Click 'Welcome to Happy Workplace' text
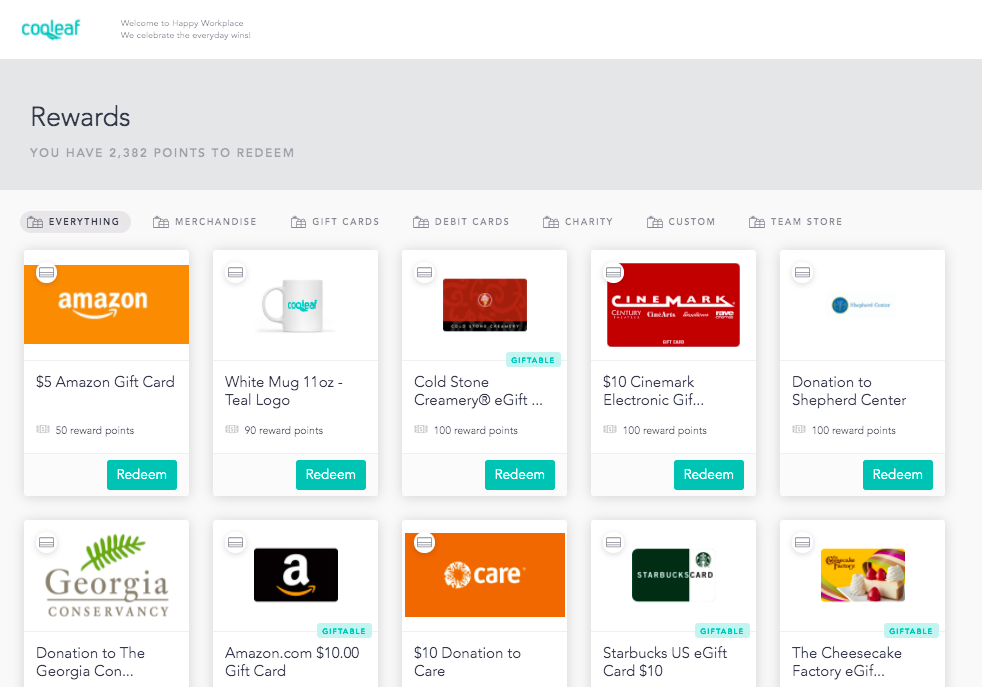 click(182, 23)
